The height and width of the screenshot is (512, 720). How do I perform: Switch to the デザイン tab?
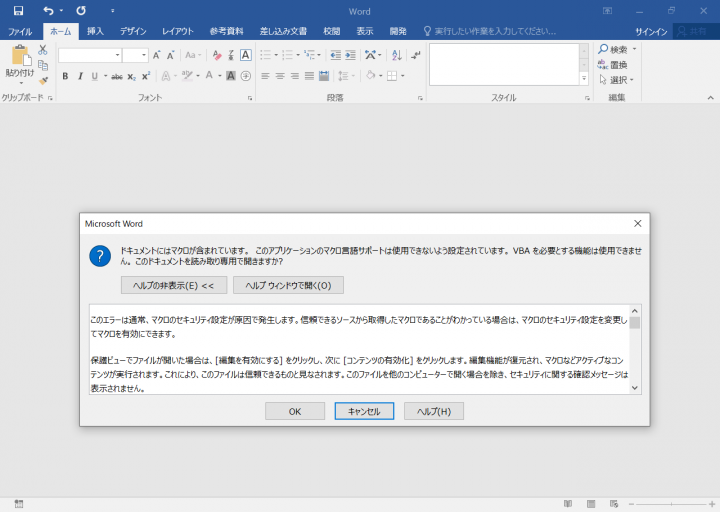point(133,31)
